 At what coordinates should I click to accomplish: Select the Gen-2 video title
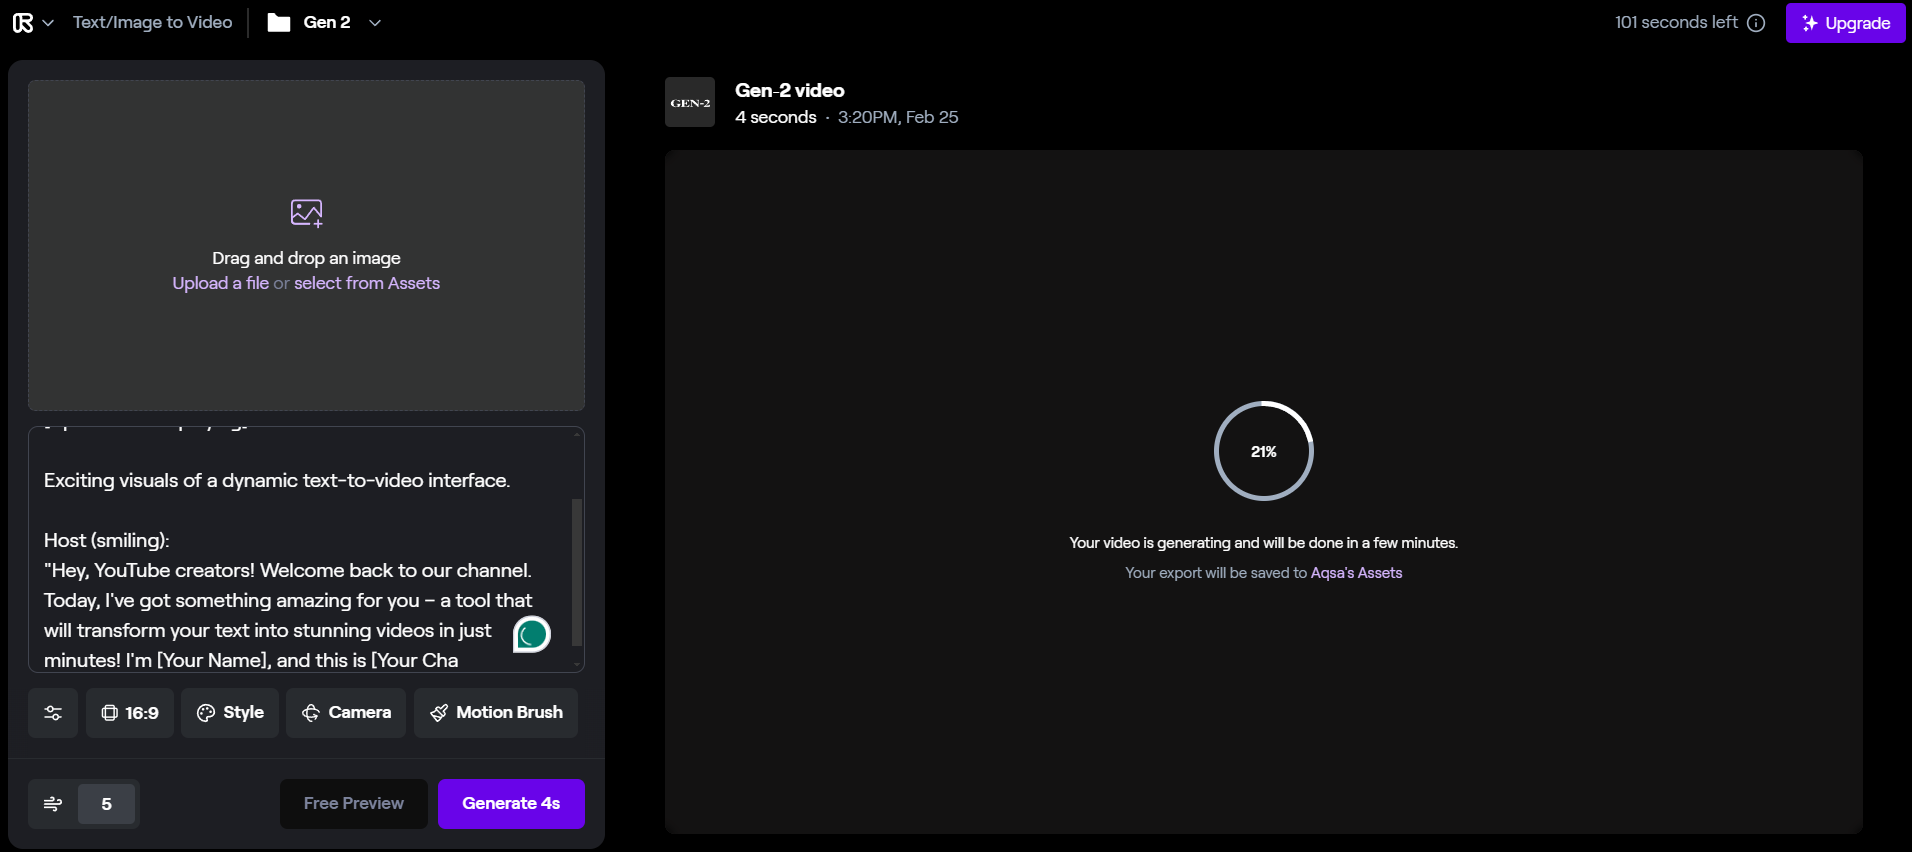pyautogui.click(x=790, y=90)
